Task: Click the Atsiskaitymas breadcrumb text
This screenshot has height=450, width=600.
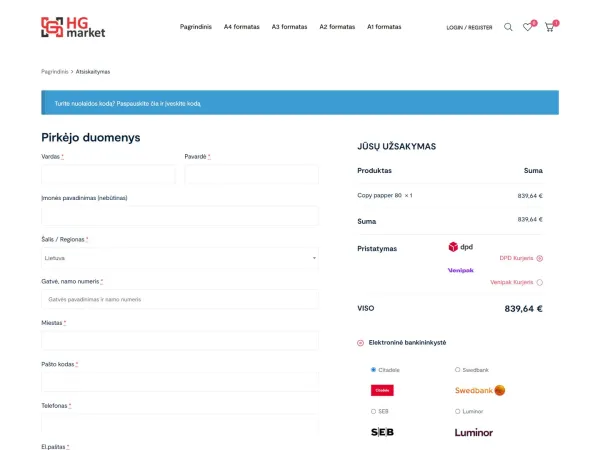Action: pos(93,72)
